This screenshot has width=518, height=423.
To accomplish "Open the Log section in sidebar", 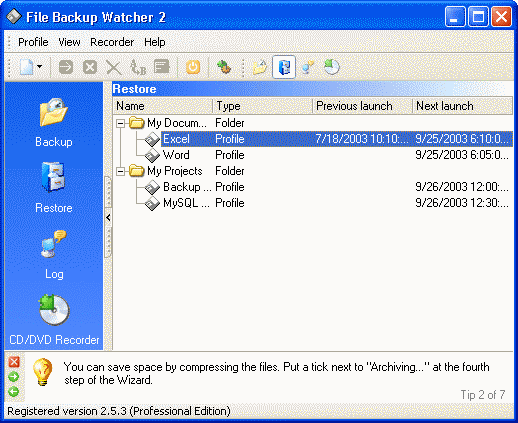I will pos(54,255).
